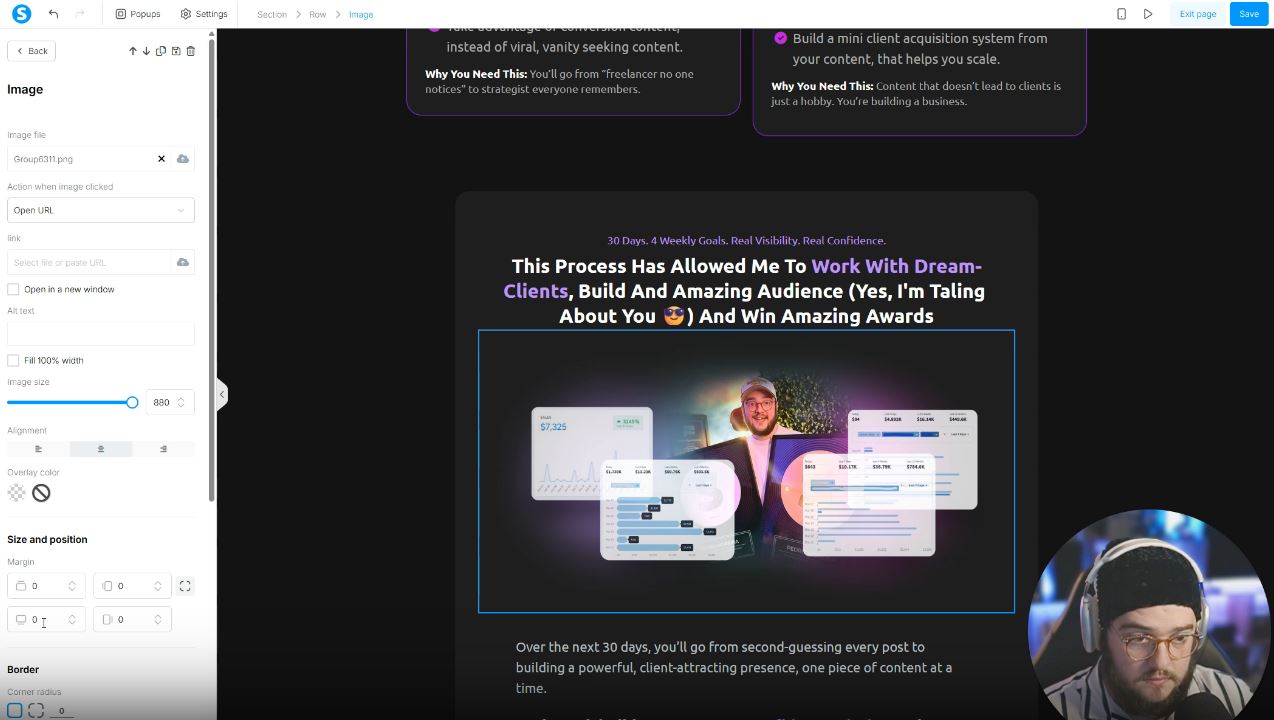Viewport: 1274px width, 720px height.
Task: Adjust image size 880 stepper
Action: coord(181,402)
